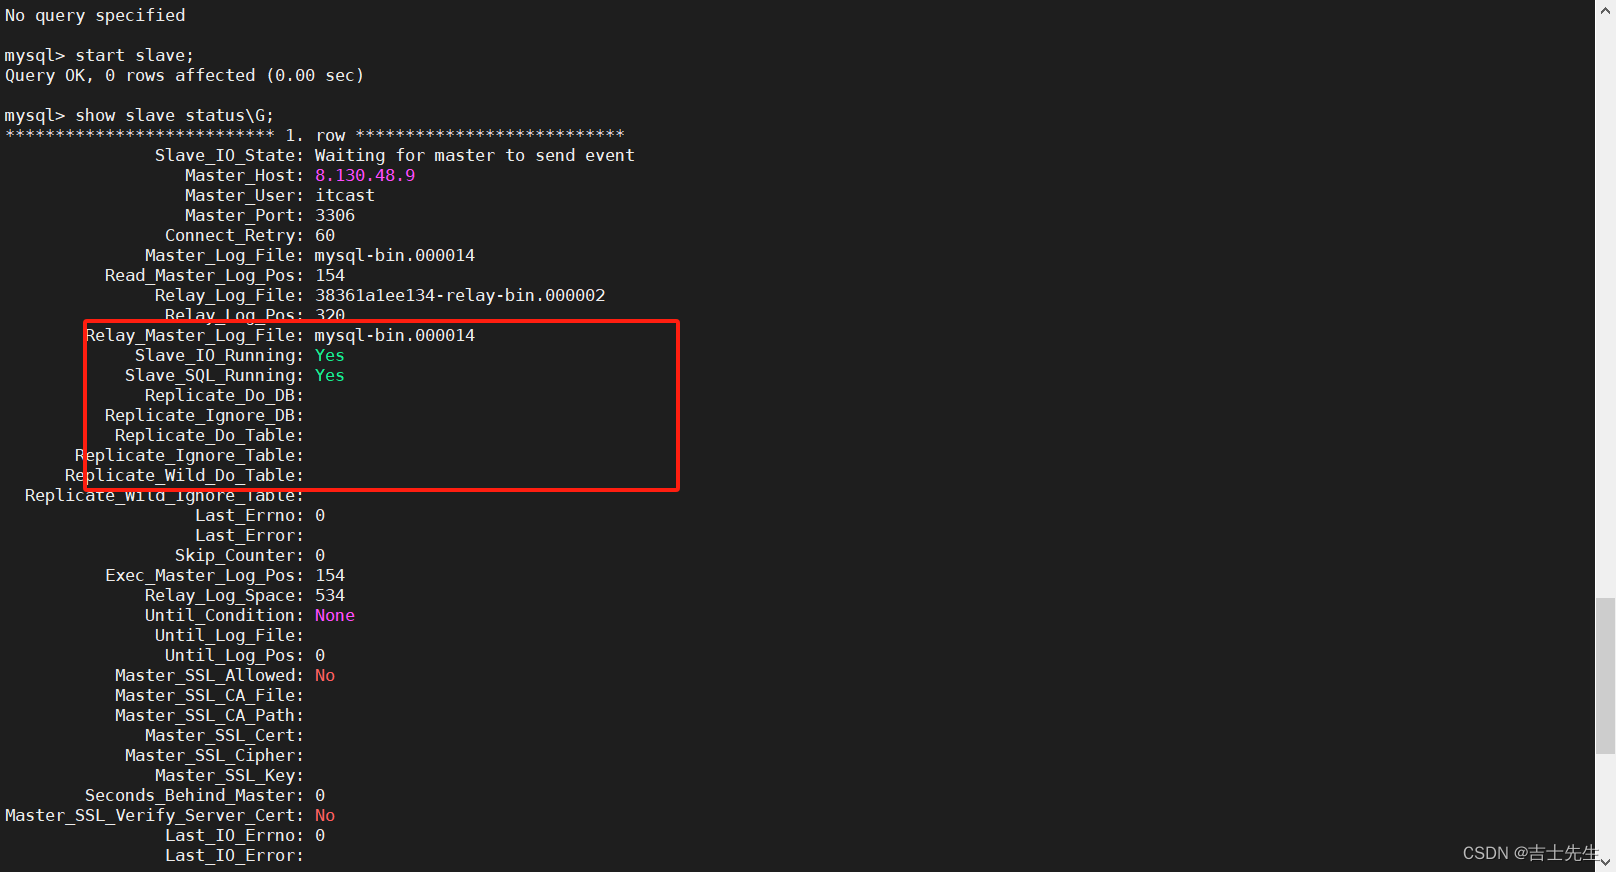Click the Skip_Counter label
The image size is (1616, 872).
(x=239, y=556)
